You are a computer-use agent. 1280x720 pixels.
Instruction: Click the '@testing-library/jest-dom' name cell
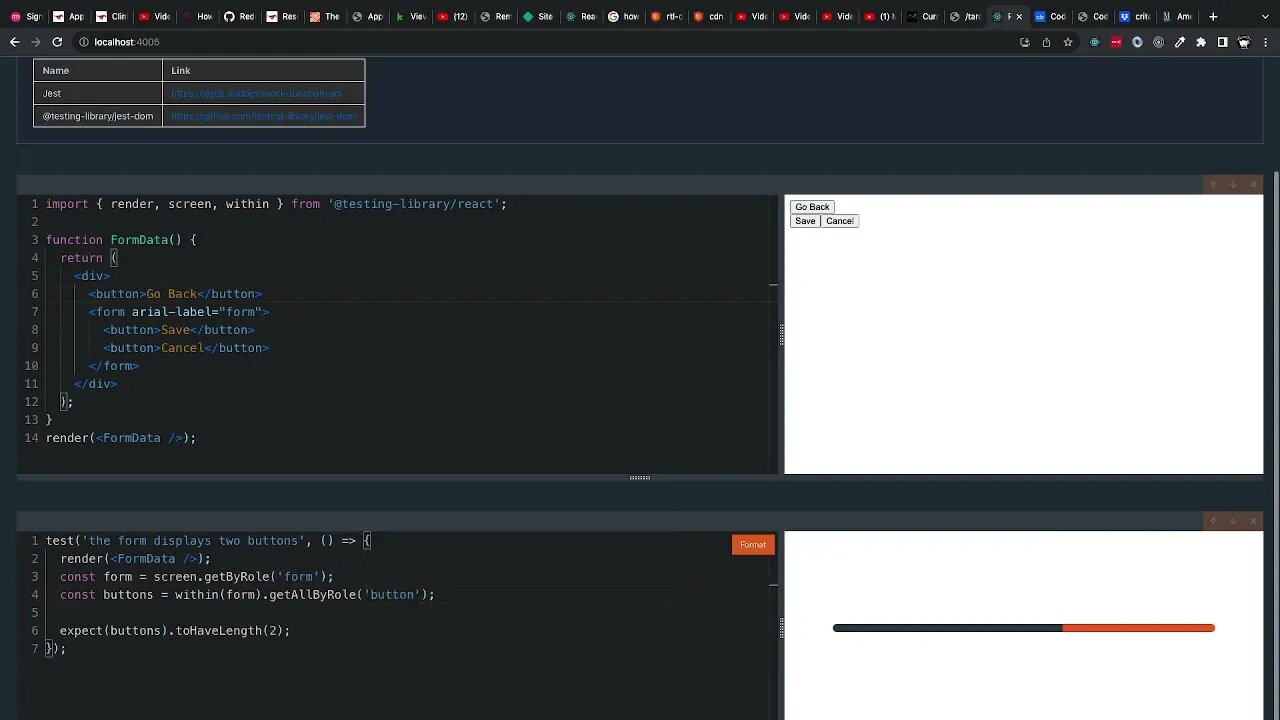click(98, 116)
